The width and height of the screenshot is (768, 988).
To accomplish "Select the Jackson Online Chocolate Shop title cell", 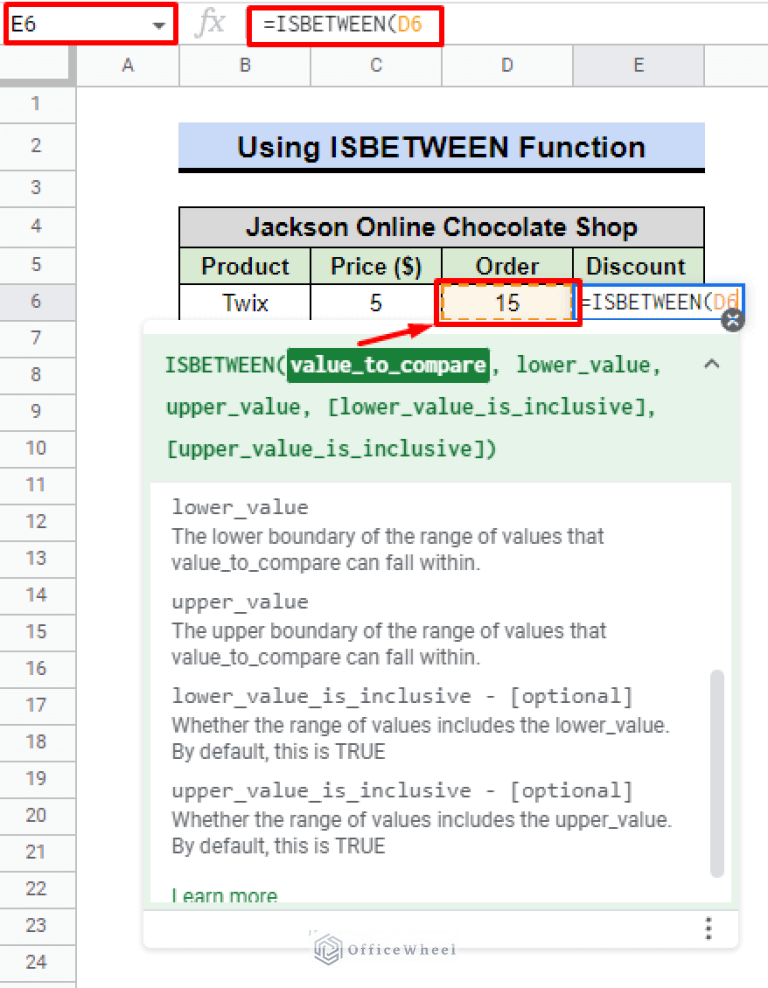I will tap(441, 227).
